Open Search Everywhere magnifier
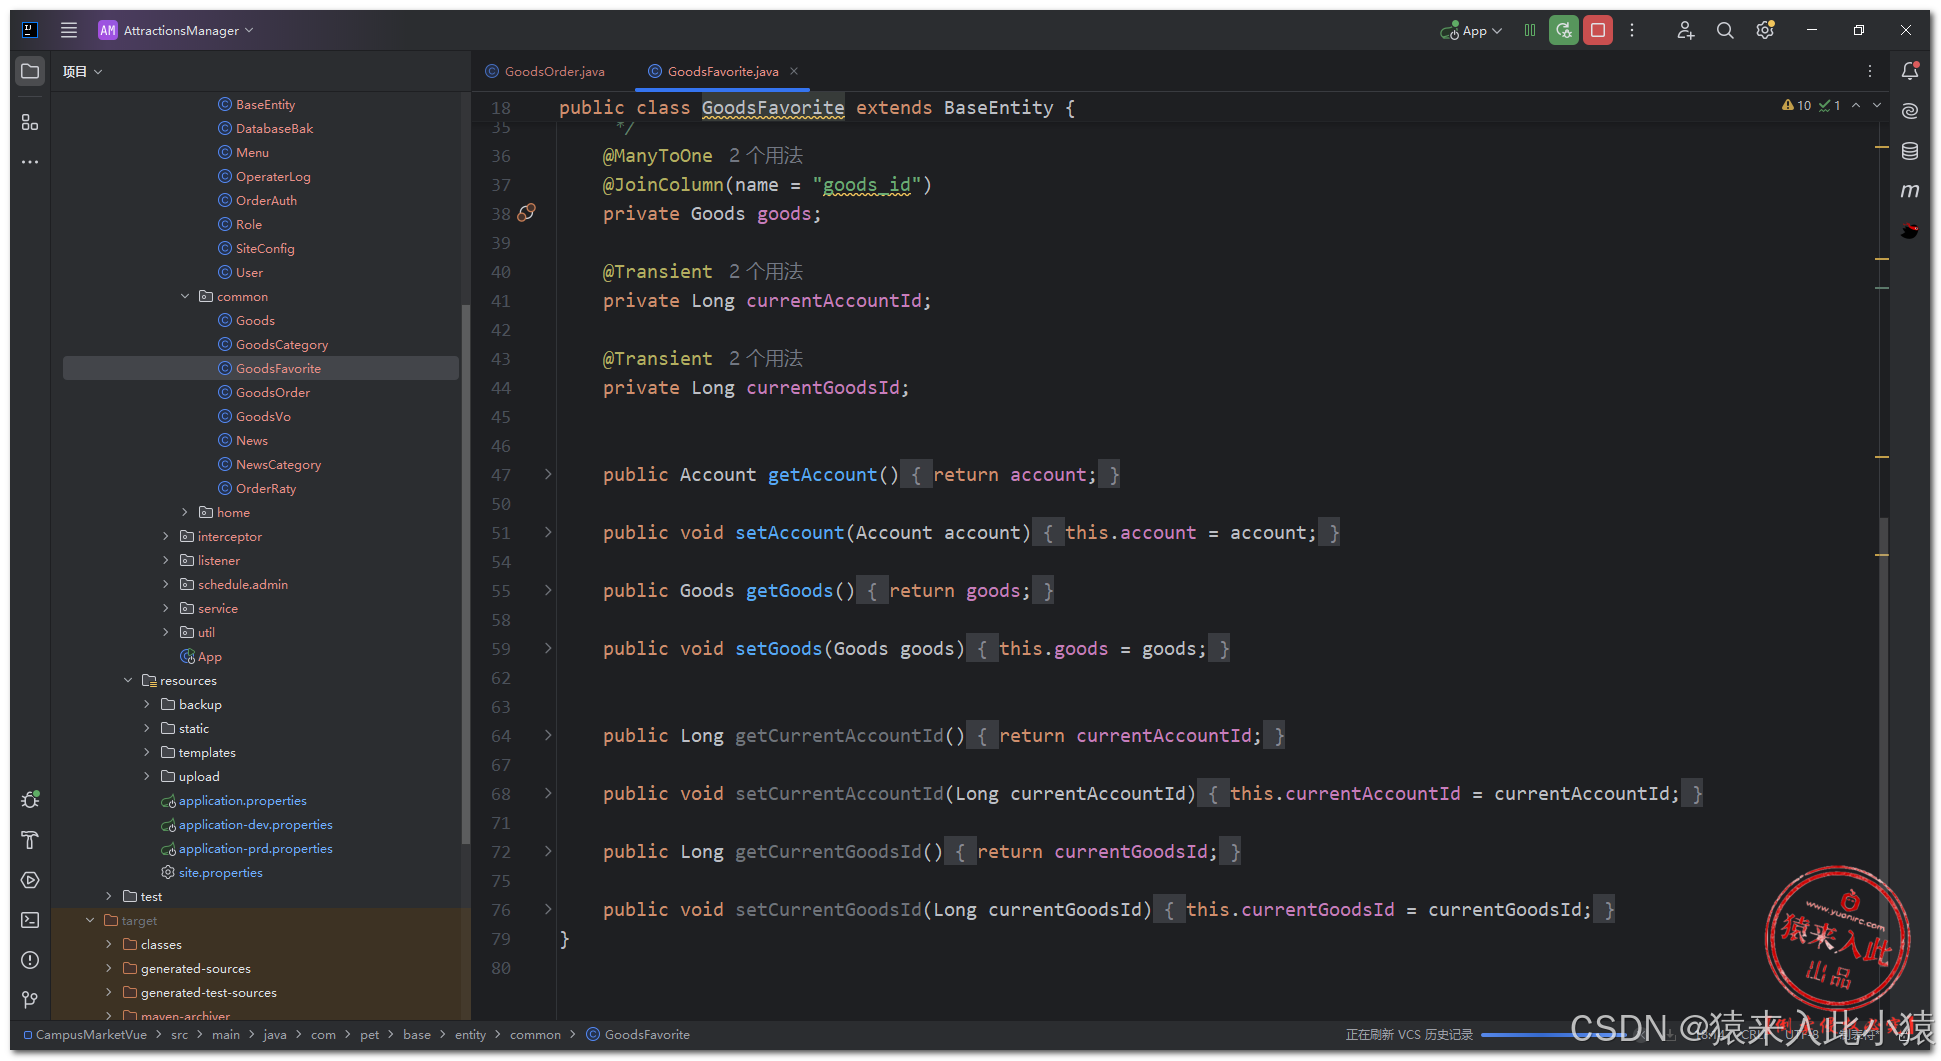Screen dimensions: 1941x1061 pos(1725,30)
